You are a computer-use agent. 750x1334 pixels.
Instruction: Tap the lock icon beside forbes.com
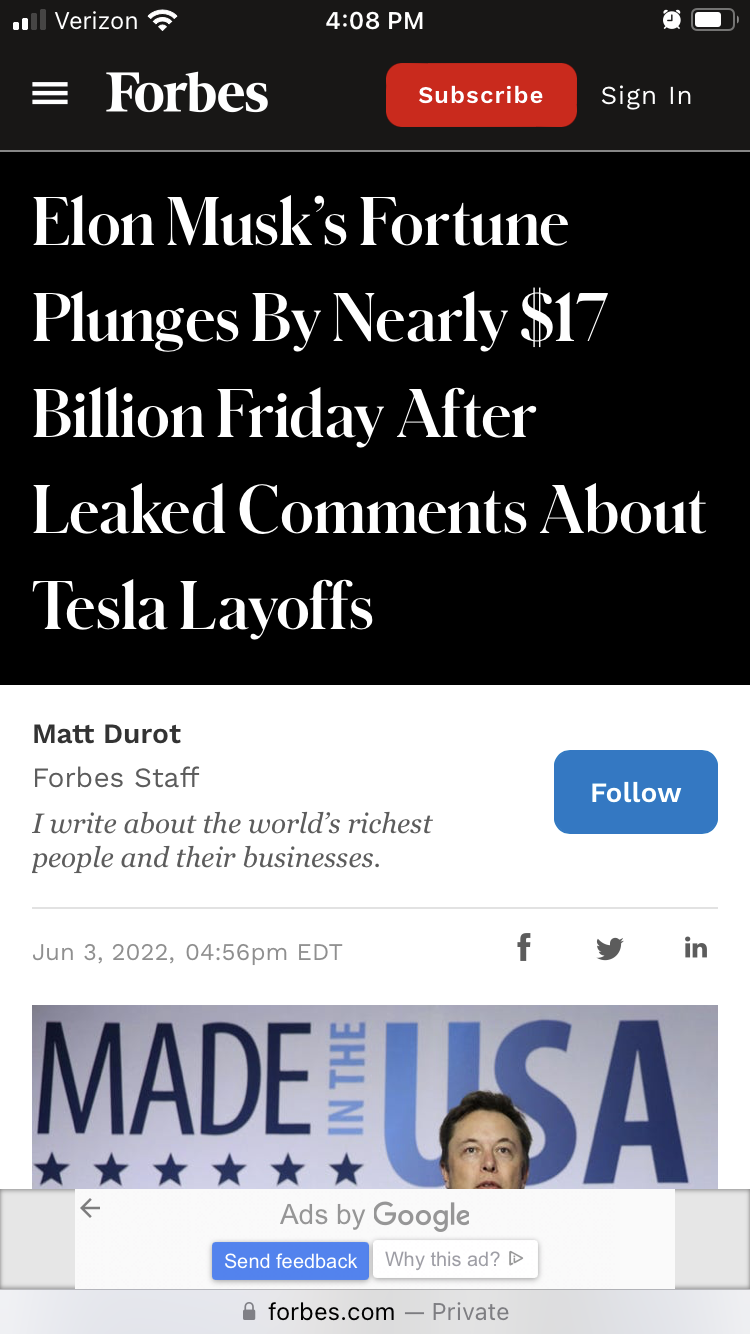point(249,1312)
